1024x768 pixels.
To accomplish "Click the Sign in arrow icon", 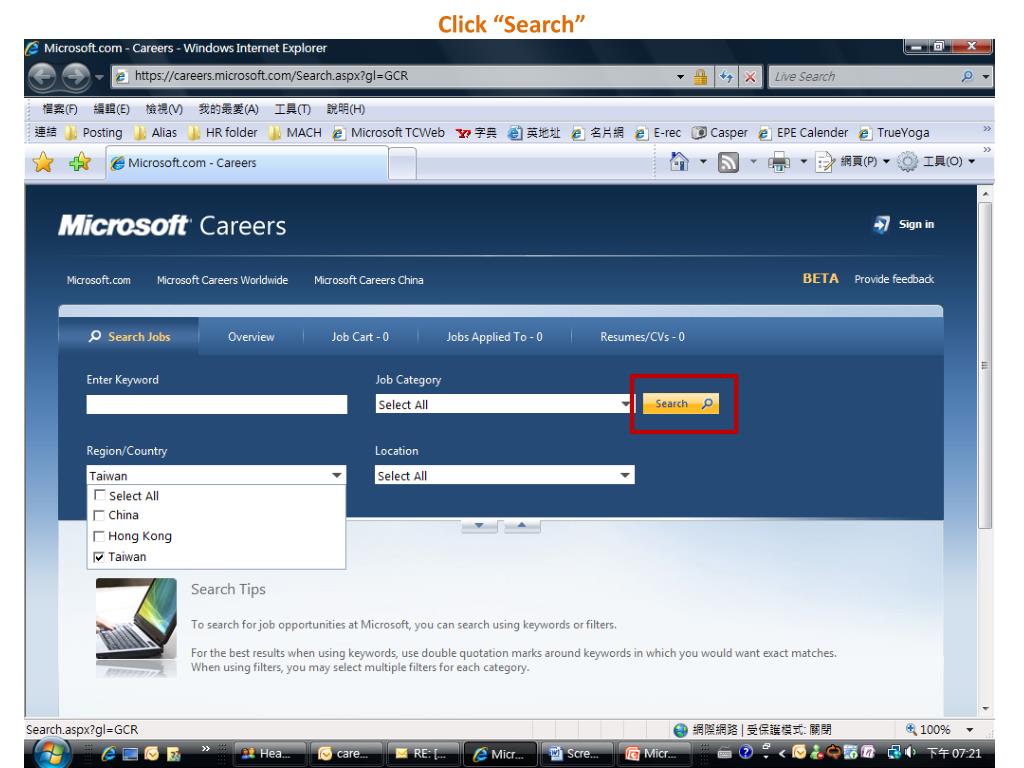I will (x=881, y=224).
